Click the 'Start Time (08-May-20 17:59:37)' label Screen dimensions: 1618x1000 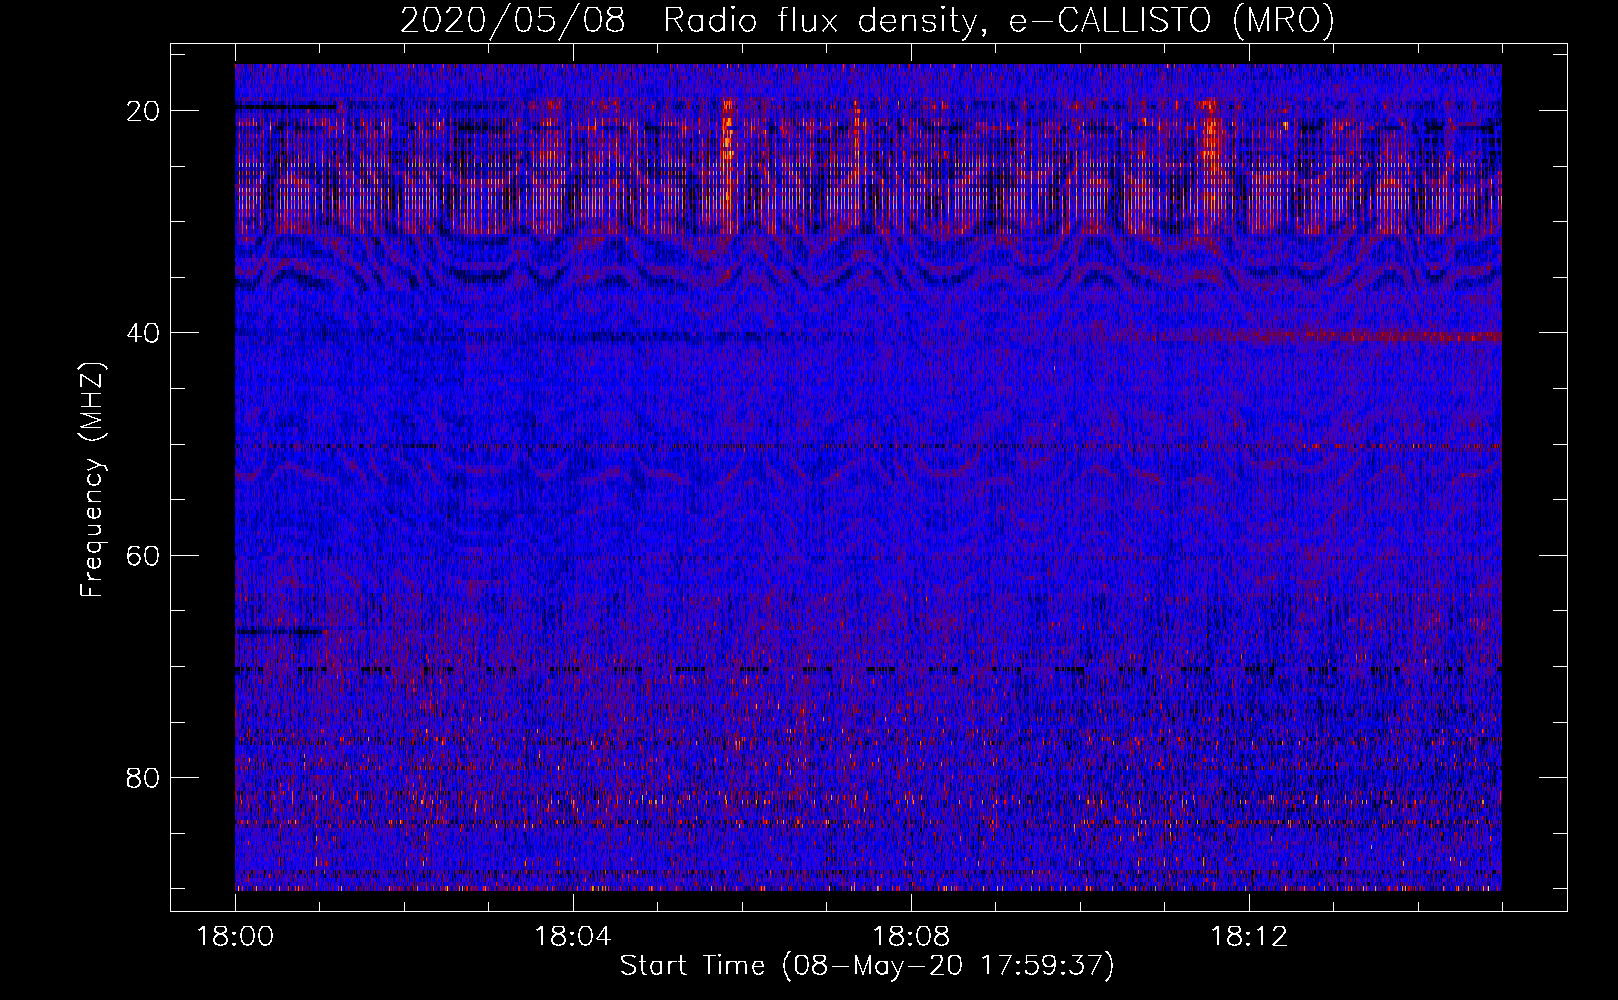(867, 966)
